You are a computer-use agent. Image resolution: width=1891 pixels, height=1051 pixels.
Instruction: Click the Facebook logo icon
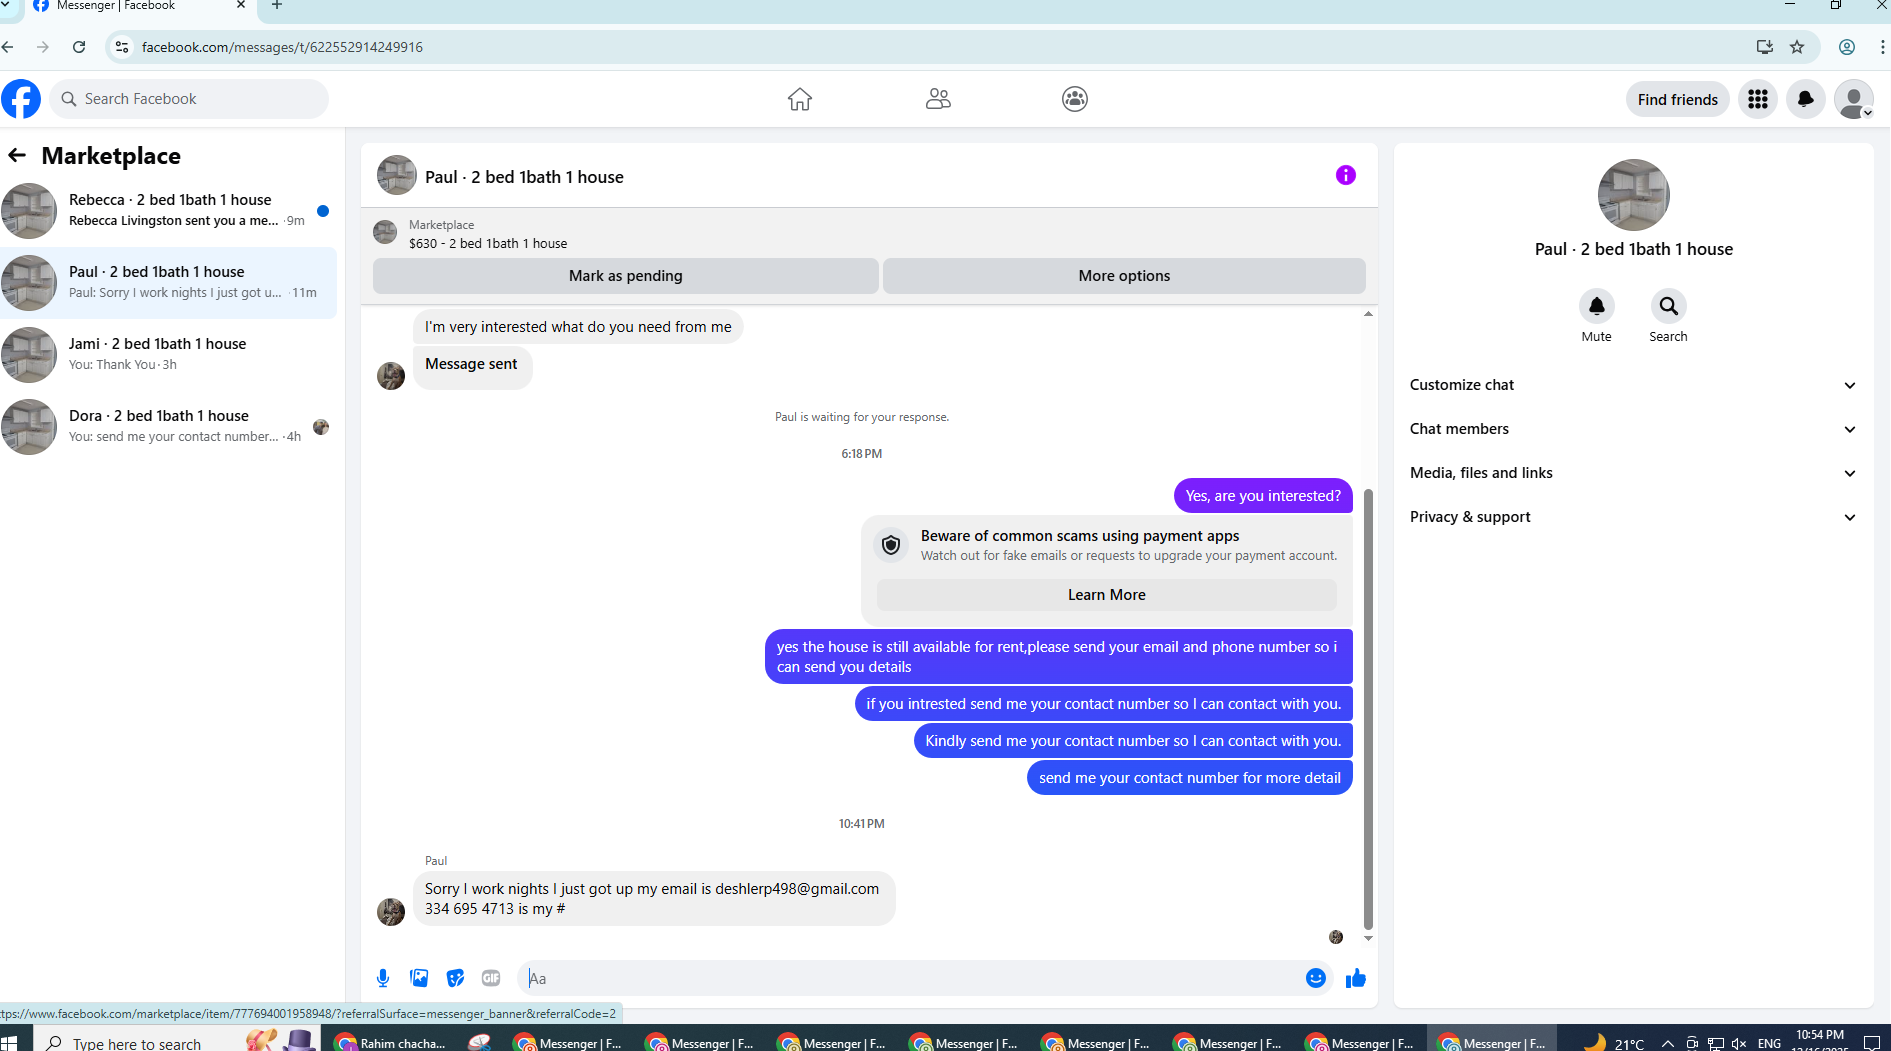[21, 99]
